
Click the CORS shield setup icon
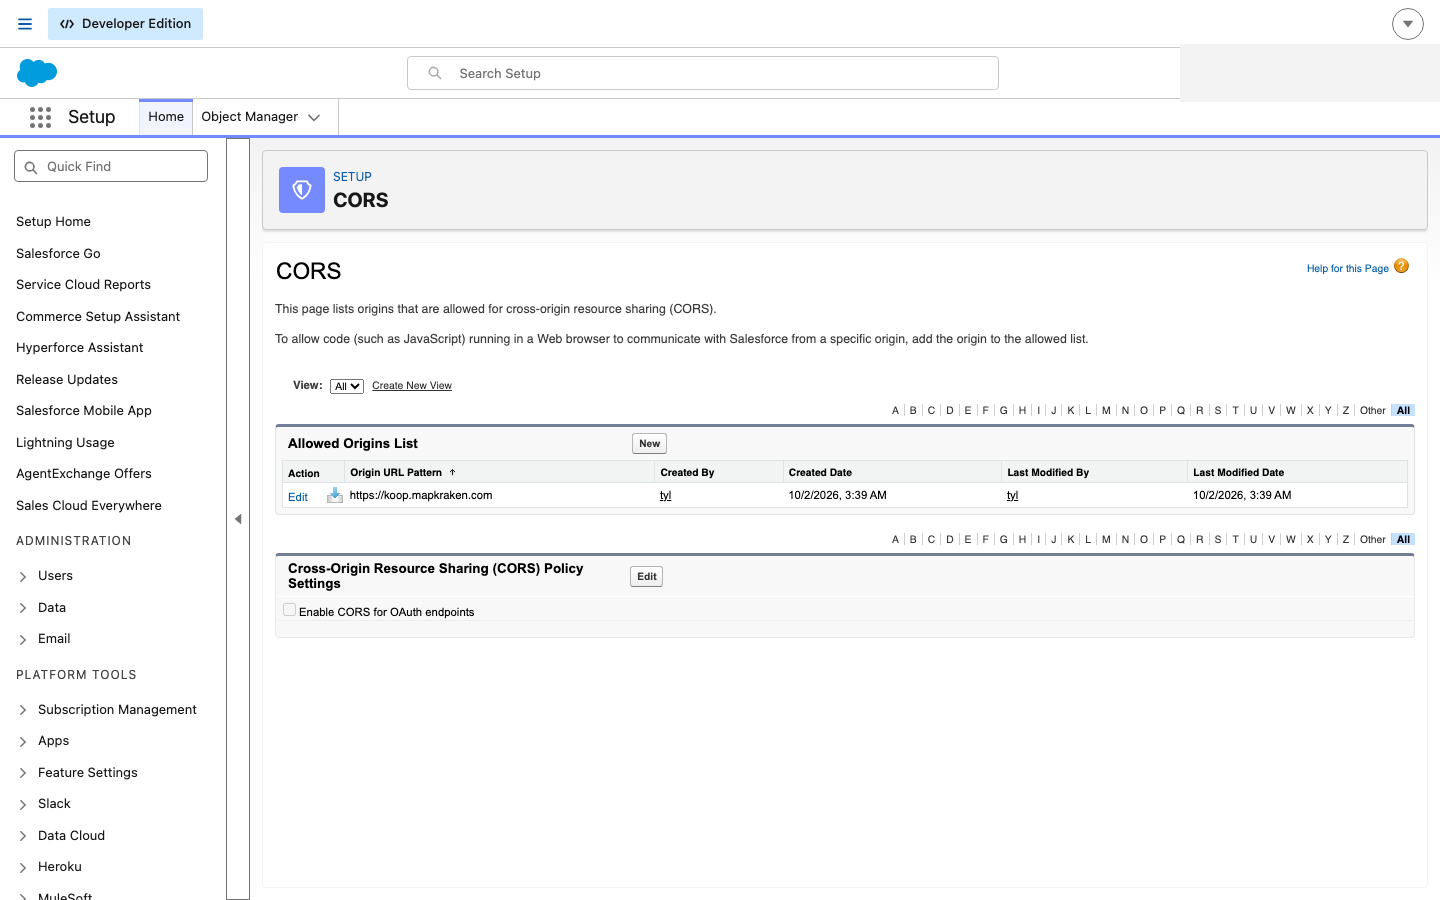[x=302, y=190]
